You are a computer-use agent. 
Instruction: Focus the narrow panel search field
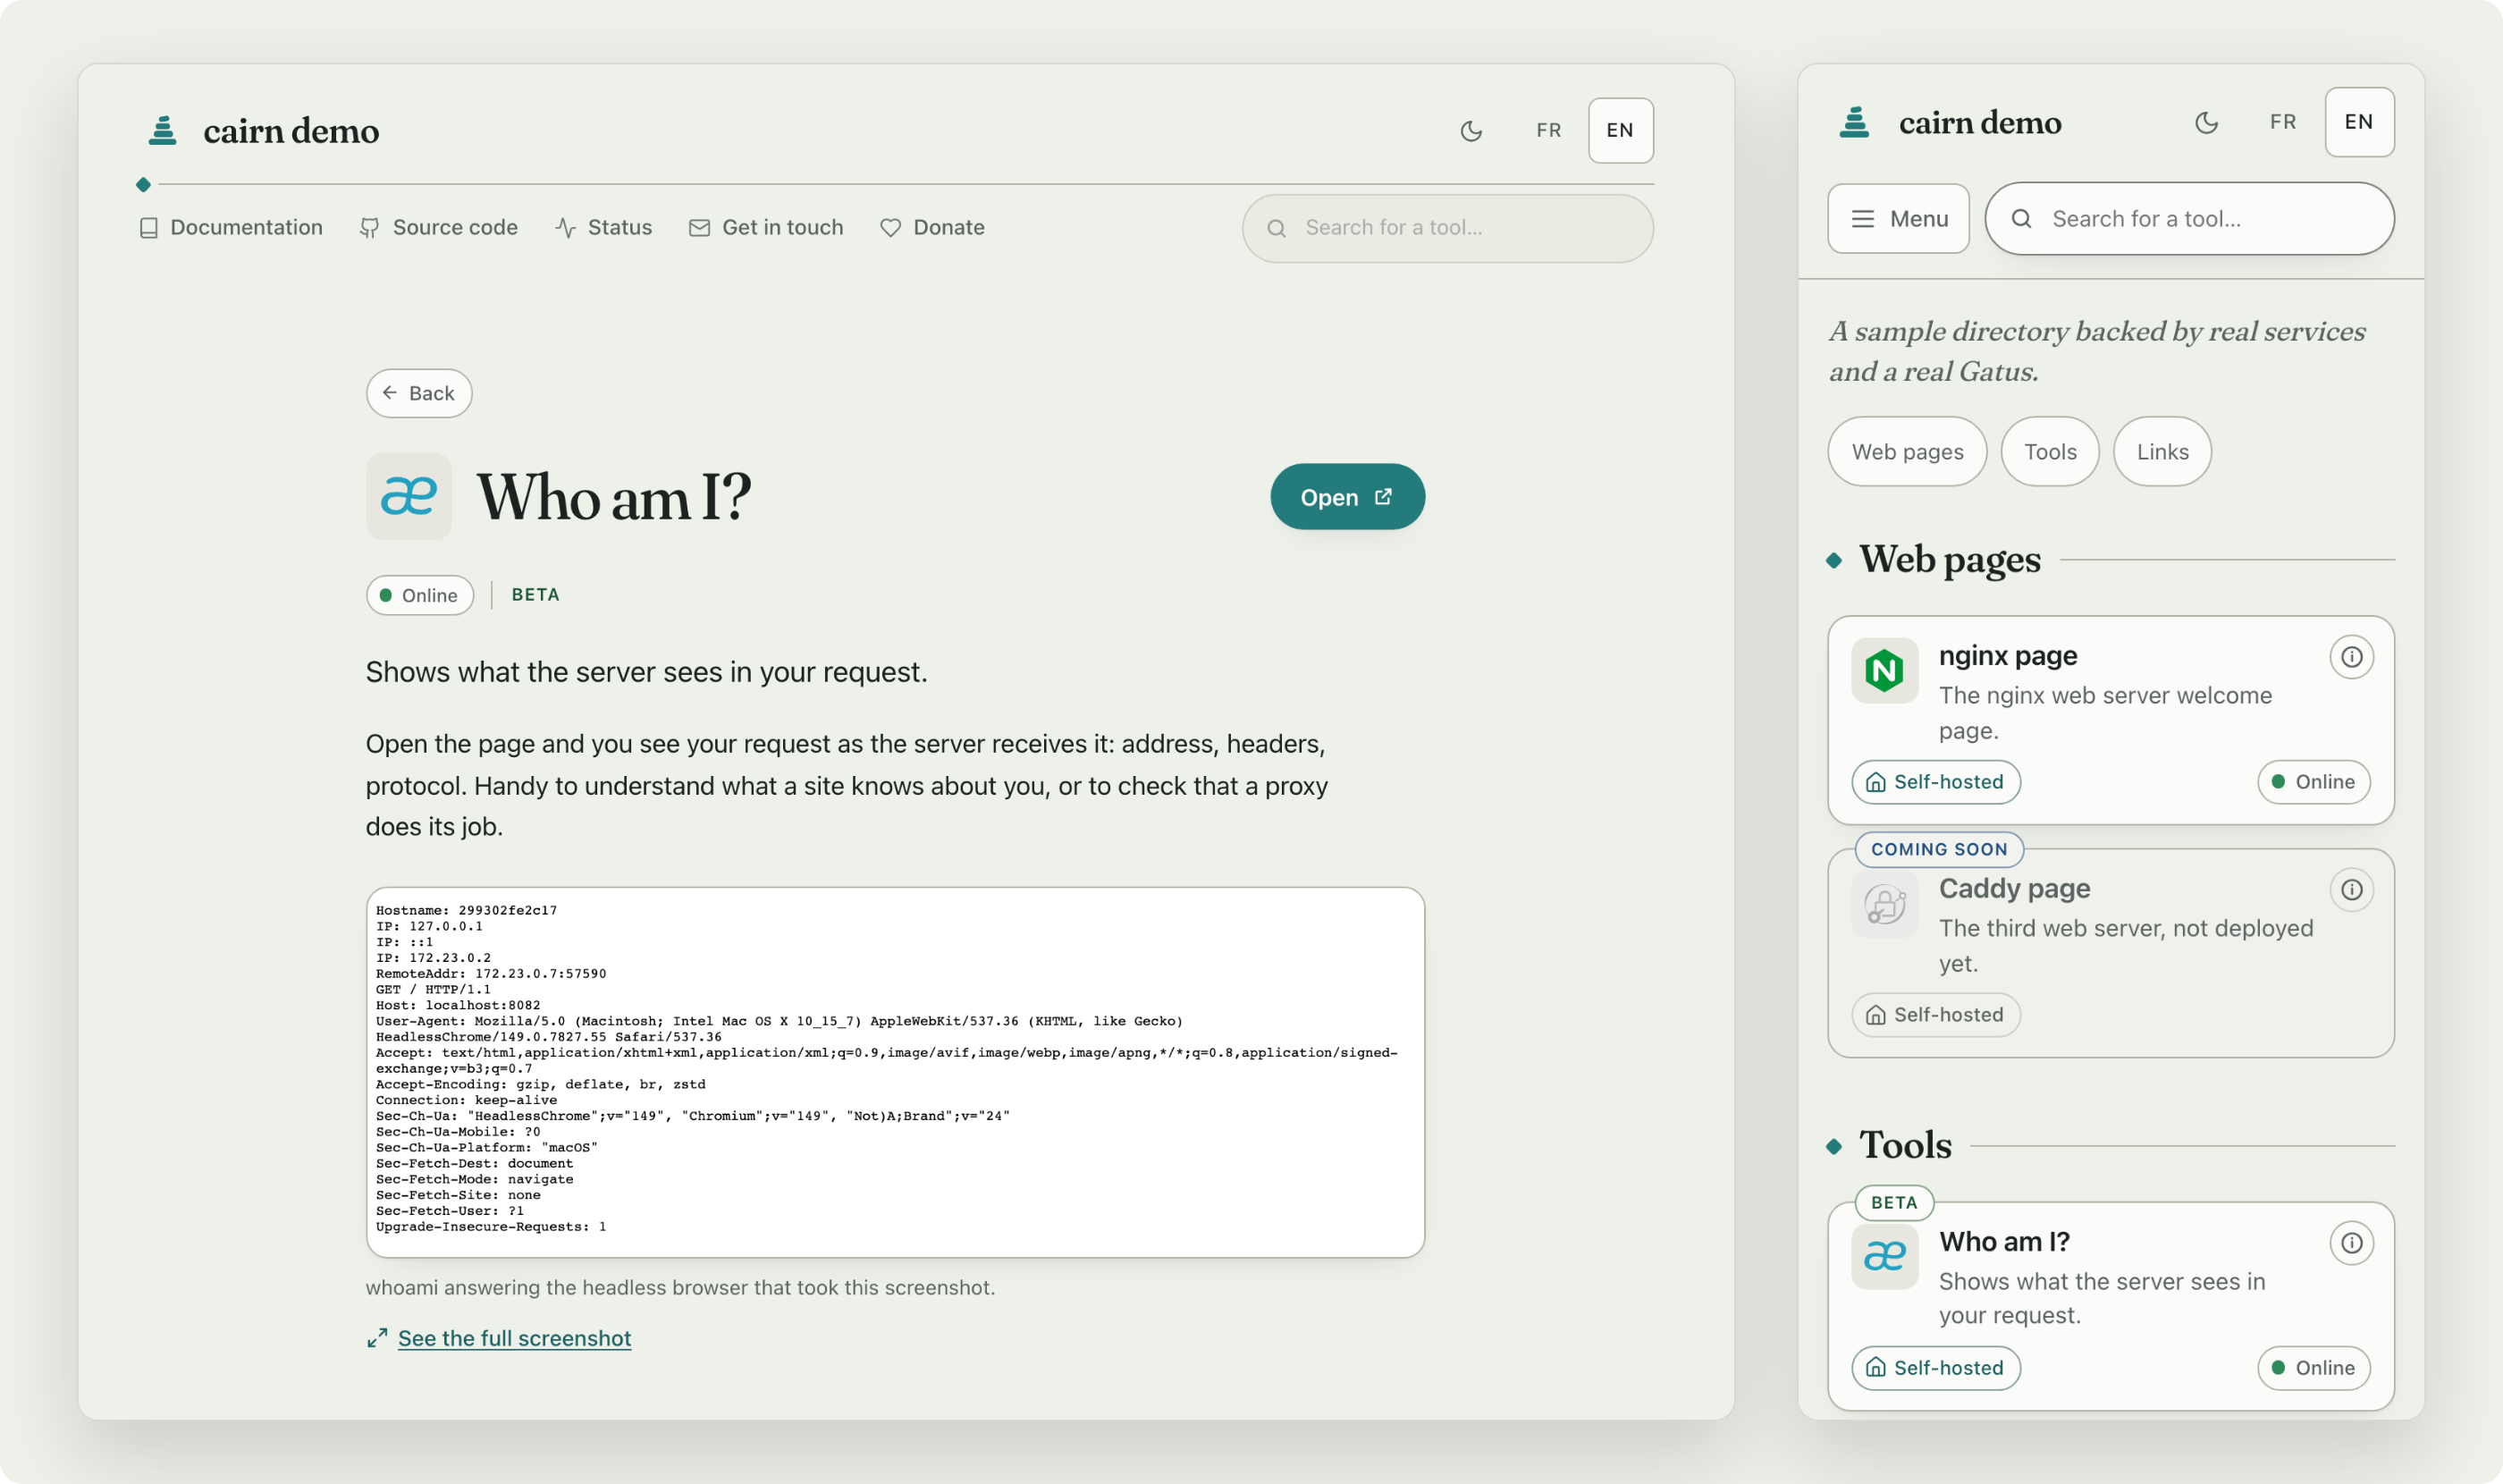click(x=2189, y=218)
